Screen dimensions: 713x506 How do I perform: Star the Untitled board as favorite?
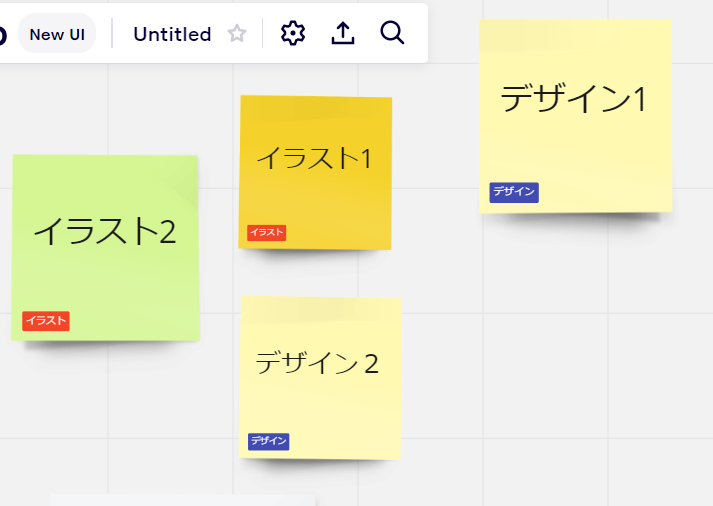[237, 34]
